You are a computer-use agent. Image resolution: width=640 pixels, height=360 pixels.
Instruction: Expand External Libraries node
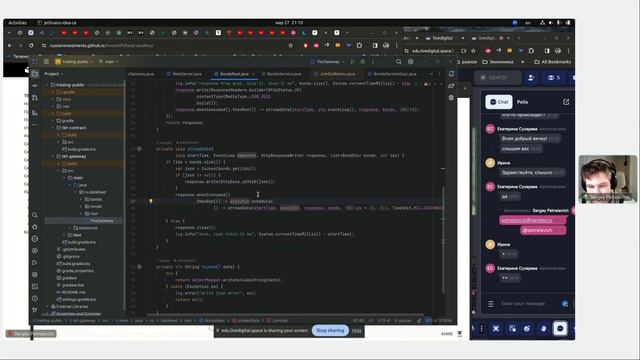47,306
